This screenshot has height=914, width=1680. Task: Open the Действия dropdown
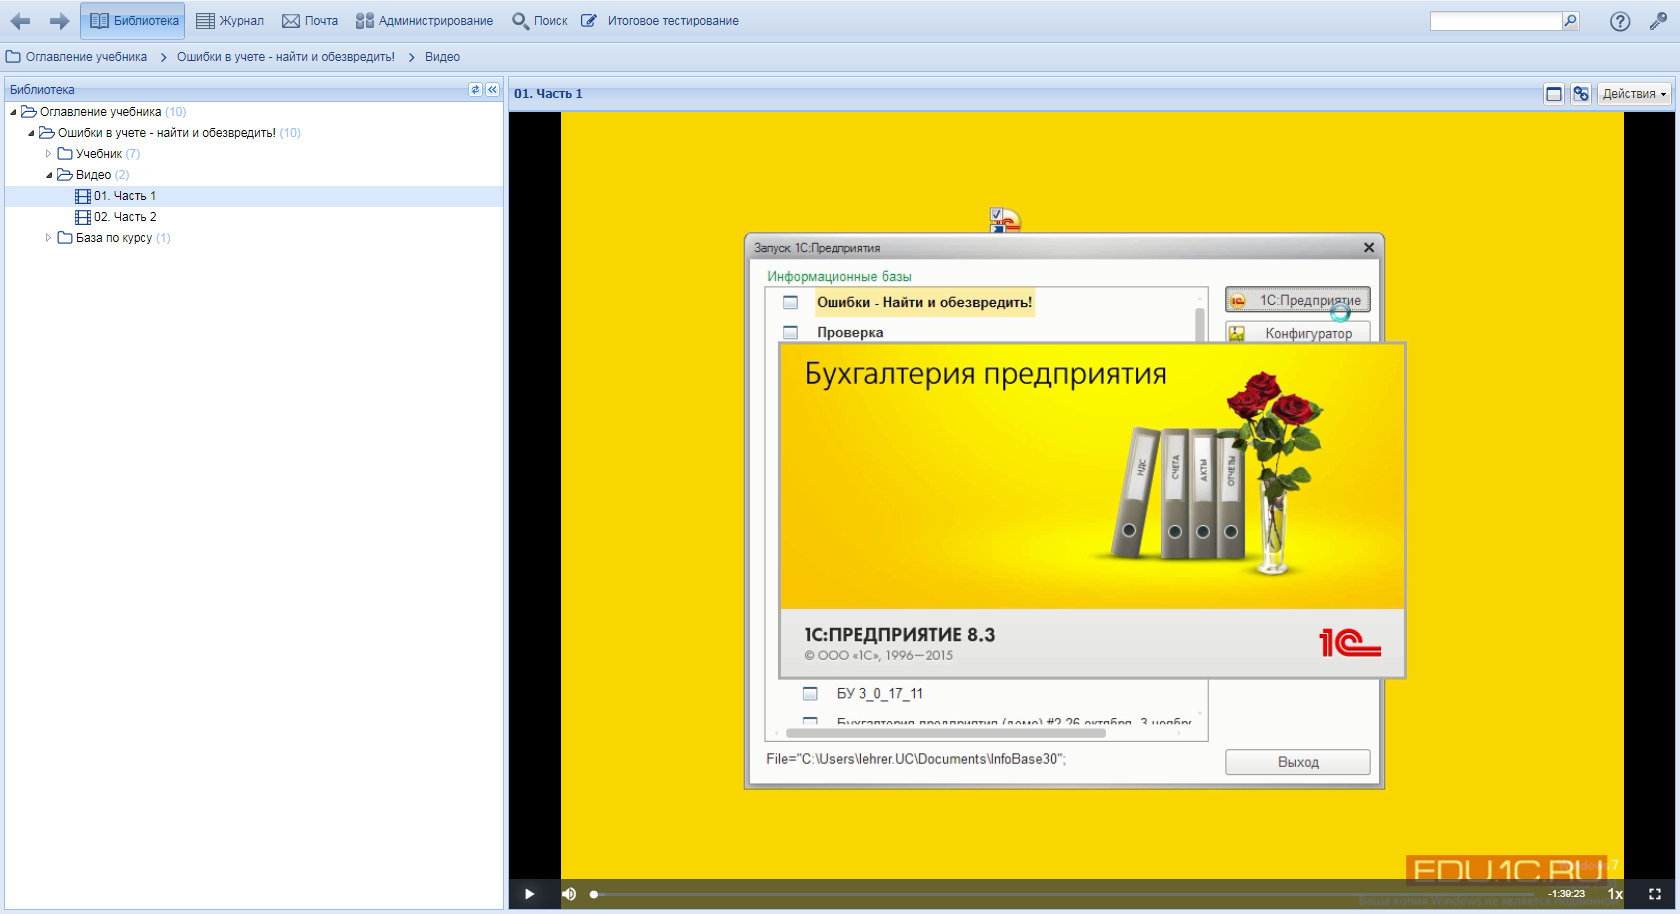click(1634, 94)
